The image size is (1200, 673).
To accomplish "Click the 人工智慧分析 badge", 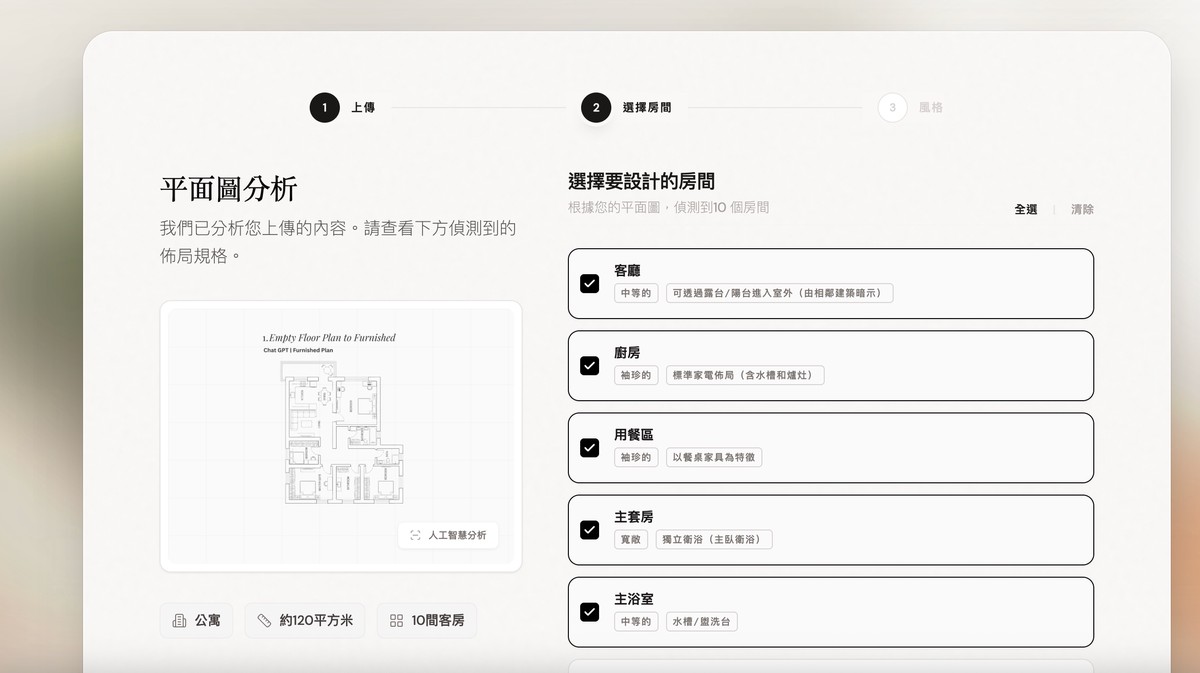I will [x=448, y=535].
